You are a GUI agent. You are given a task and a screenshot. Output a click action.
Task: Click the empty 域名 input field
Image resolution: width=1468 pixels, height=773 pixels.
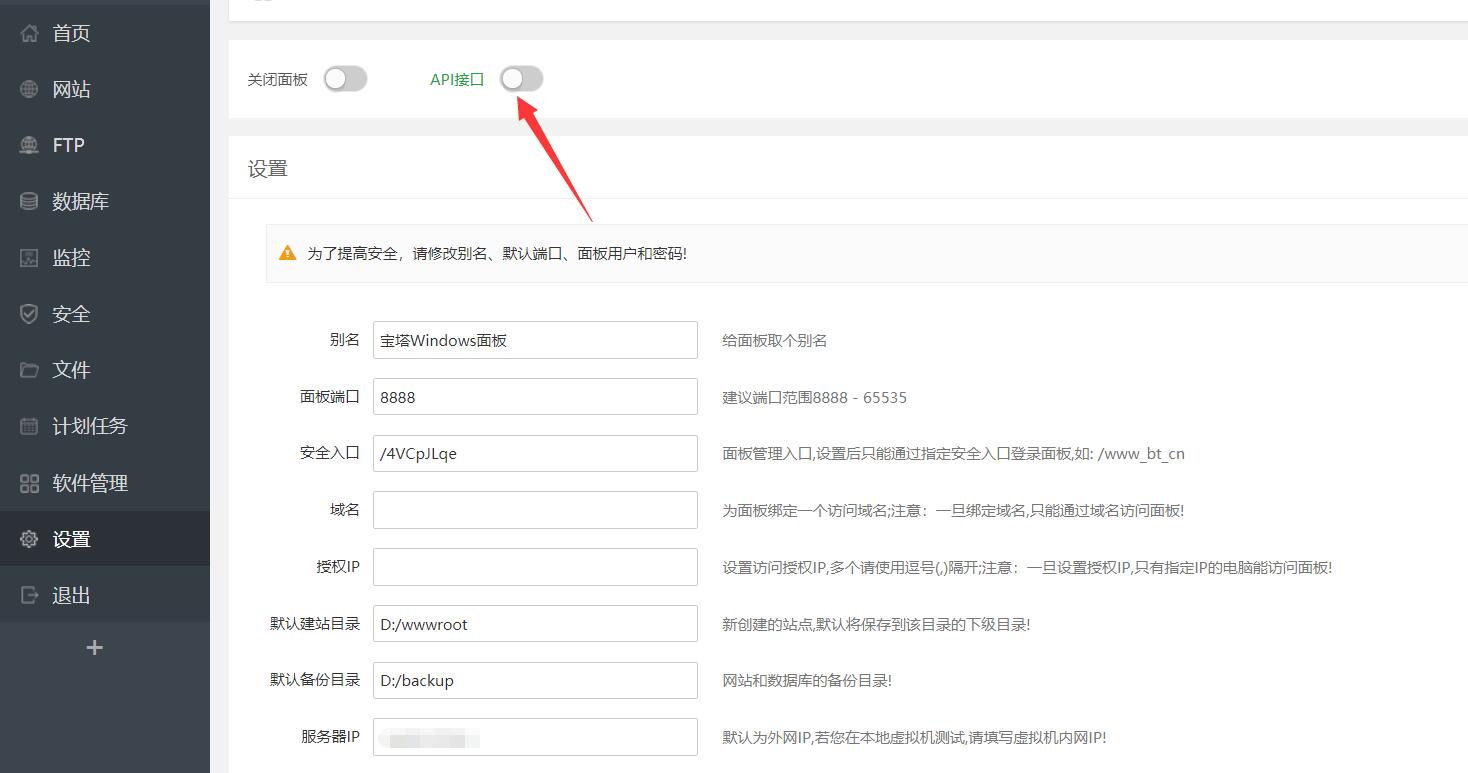[535, 510]
